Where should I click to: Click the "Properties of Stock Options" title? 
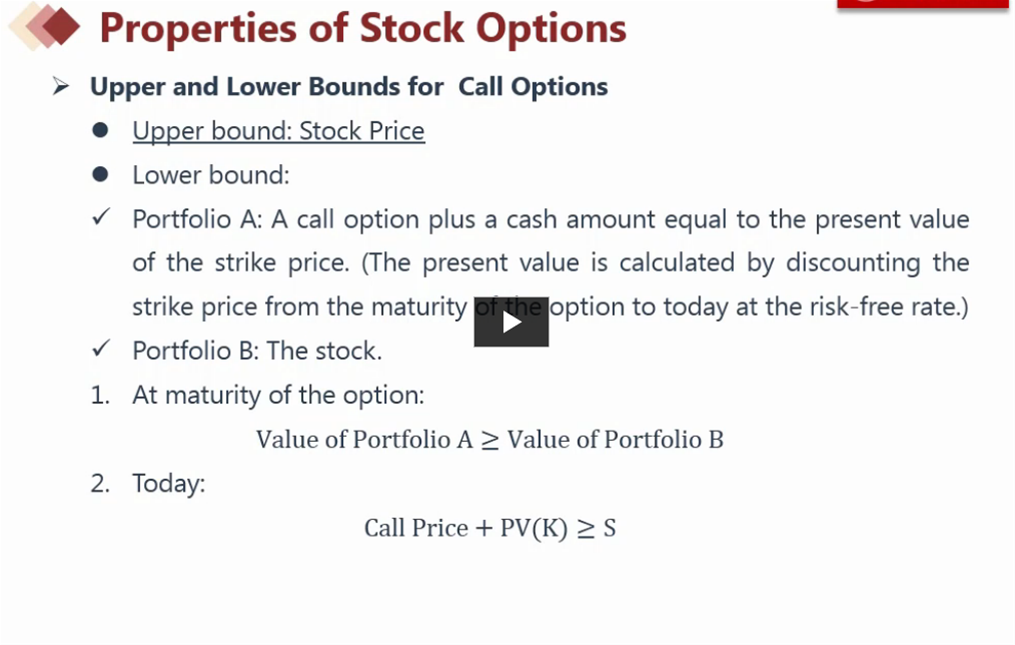pos(362,28)
